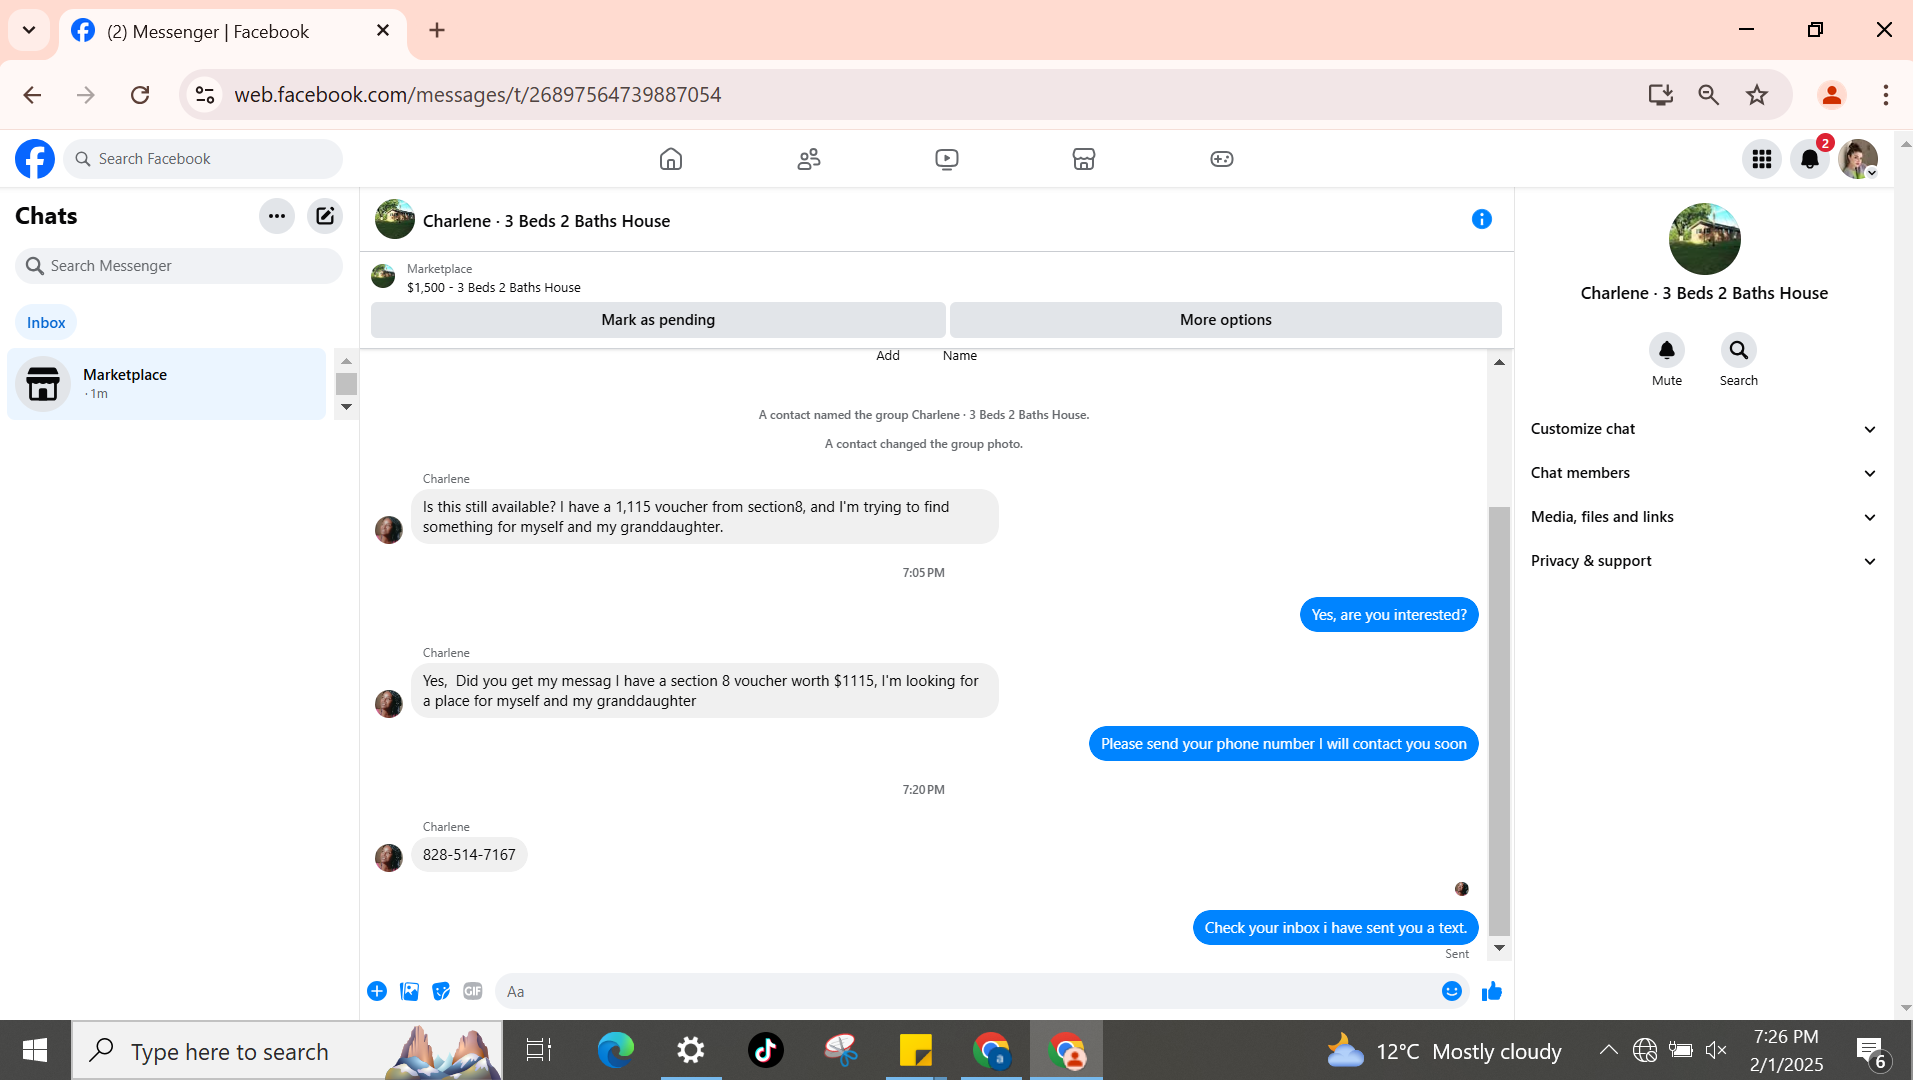Click the conversation vertical scrollbar

tap(1499, 720)
